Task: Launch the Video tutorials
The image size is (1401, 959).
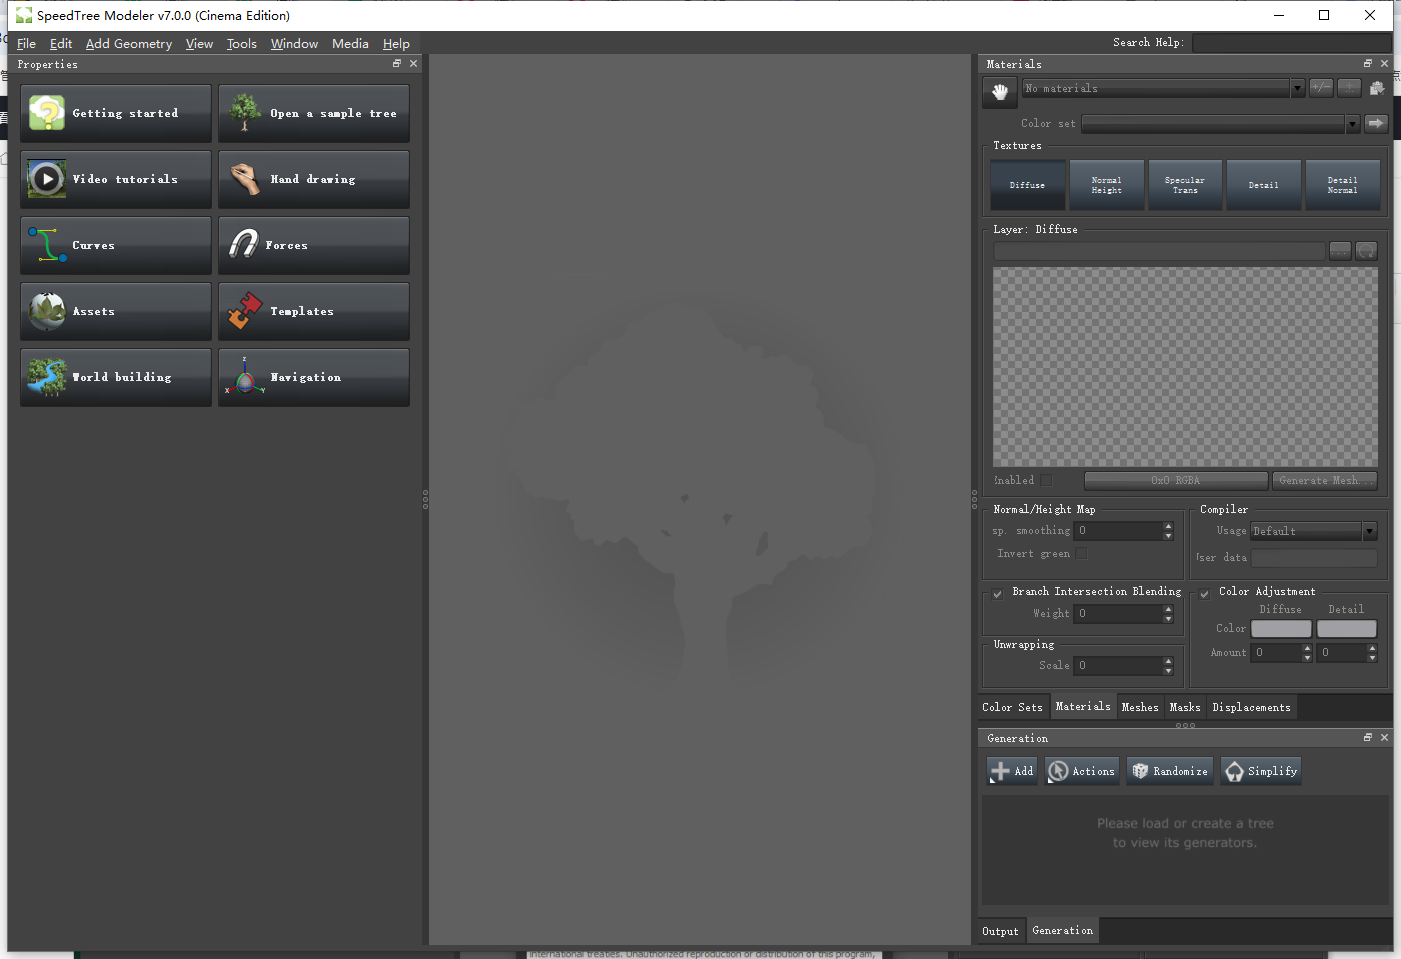Action: [x=116, y=179]
